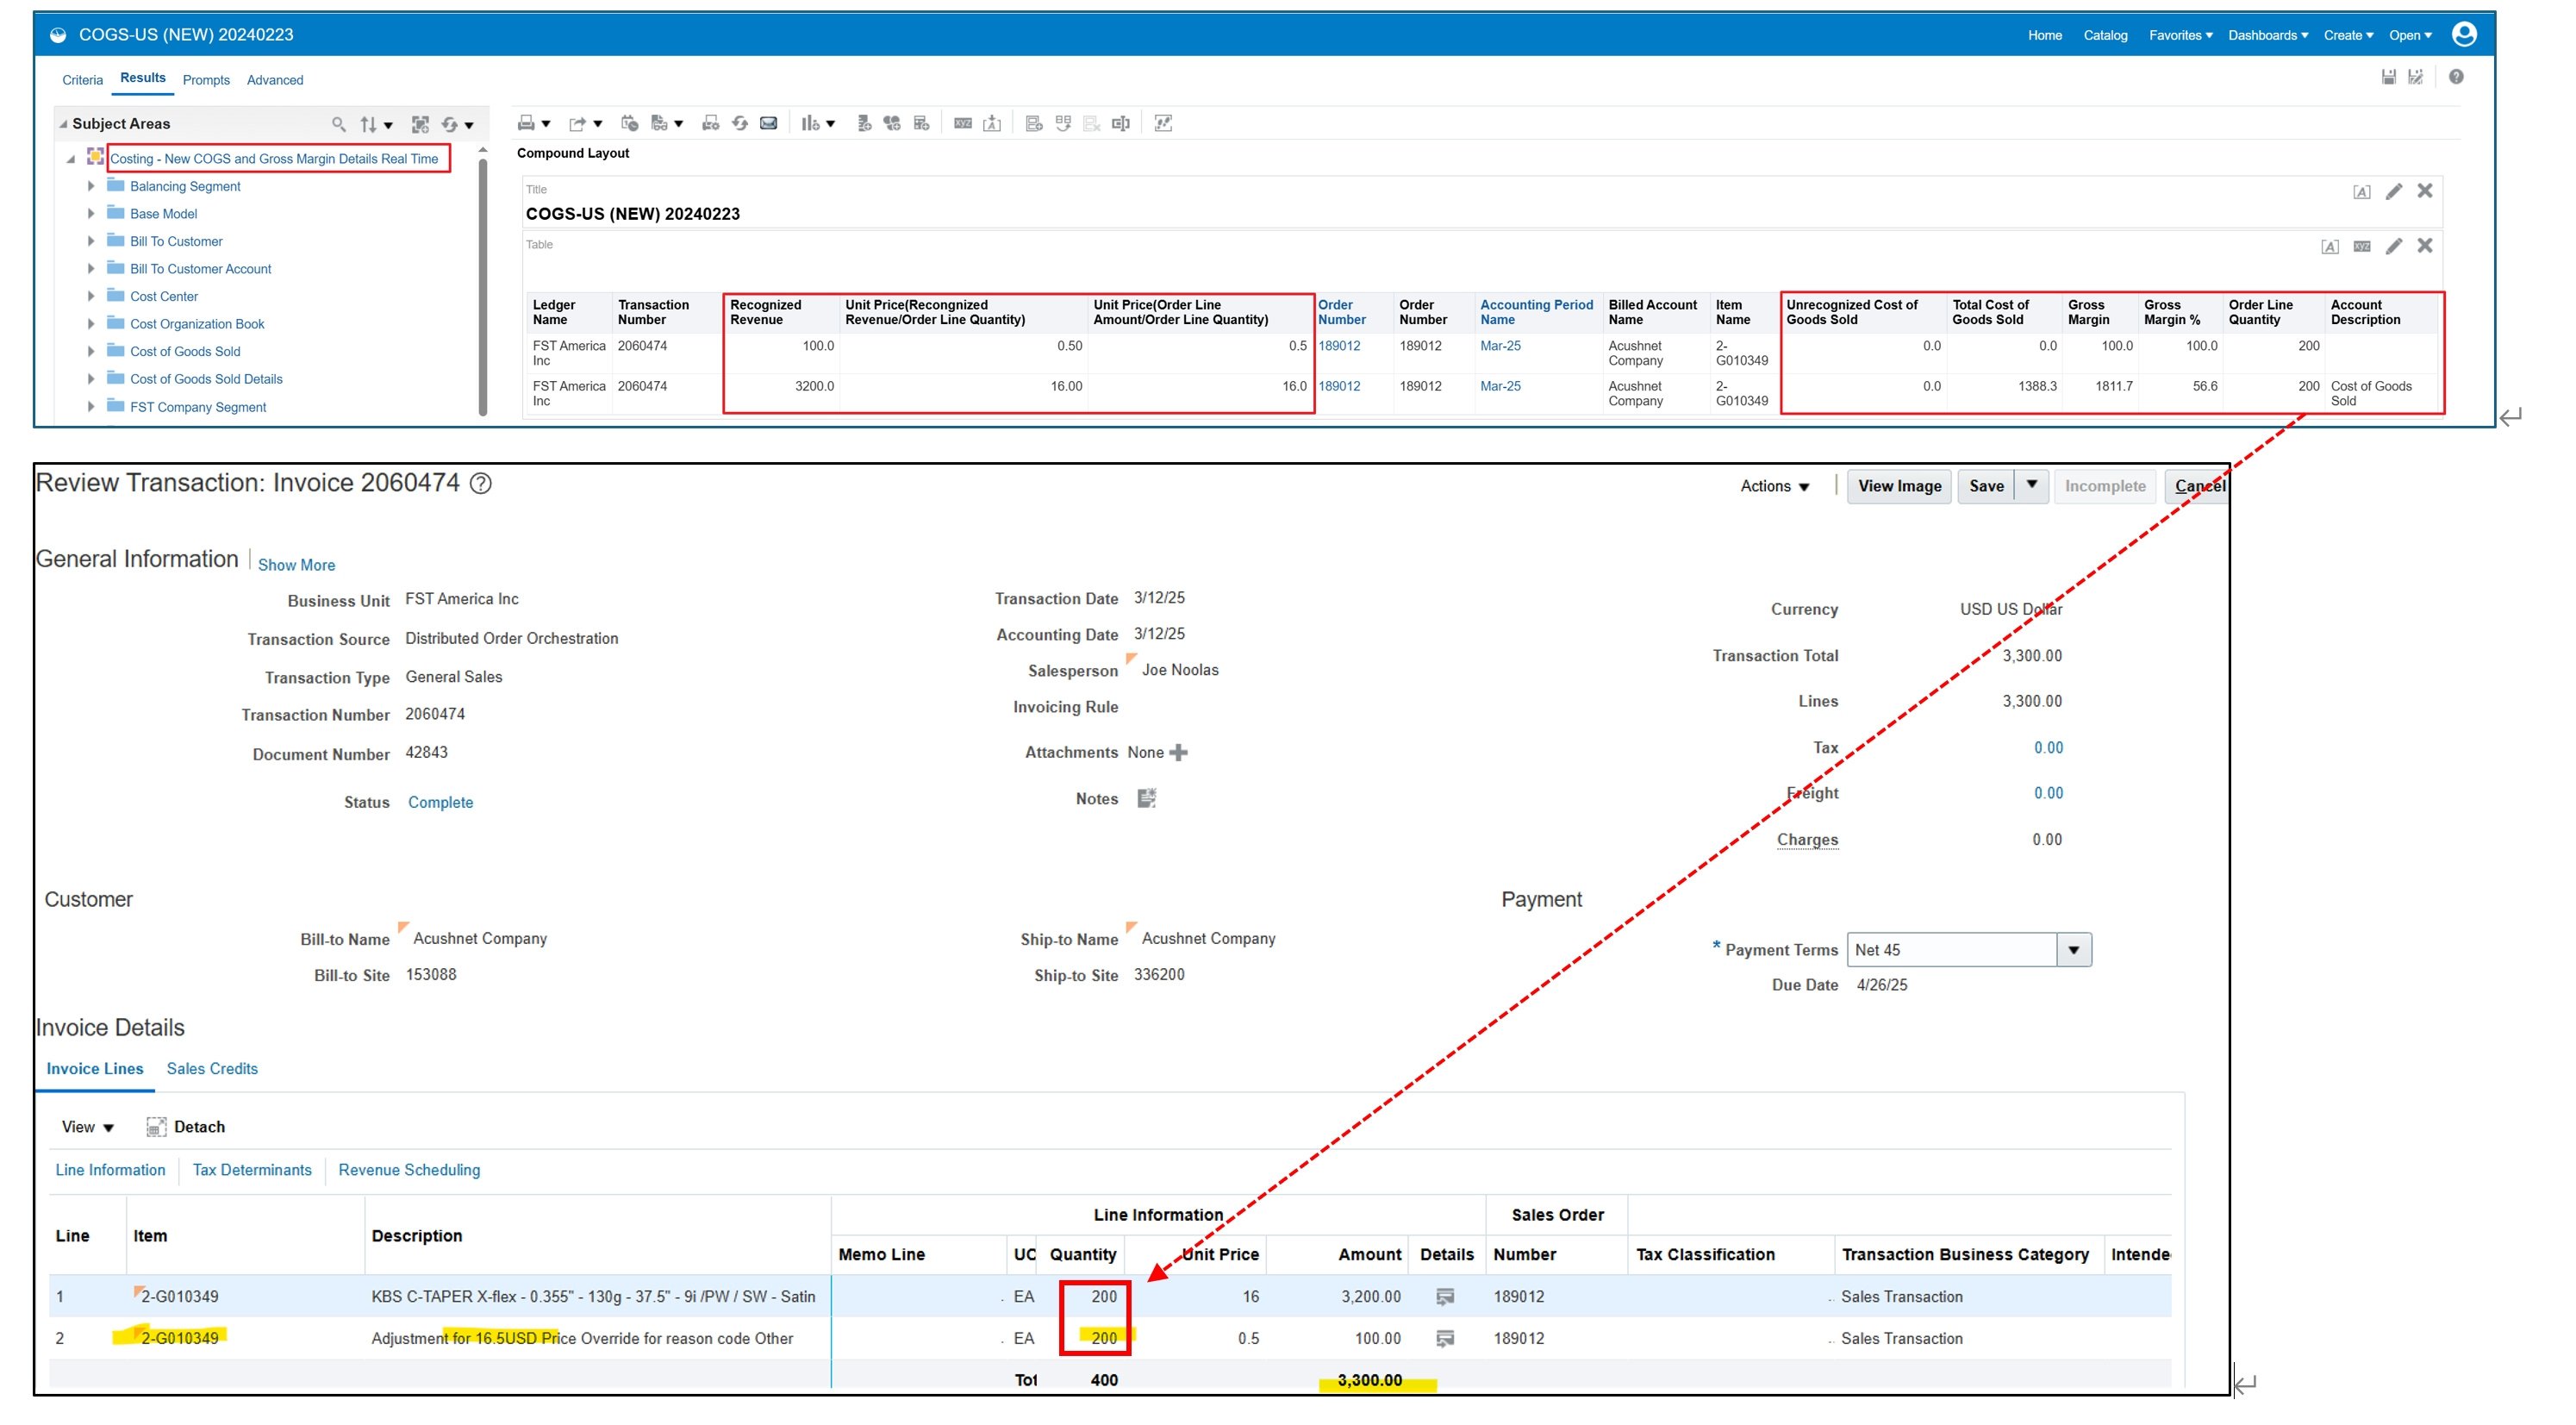The height and width of the screenshot is (1425, 2576).
Task: Click the arrow next to Save button
Action: (x=2031, y=485)
